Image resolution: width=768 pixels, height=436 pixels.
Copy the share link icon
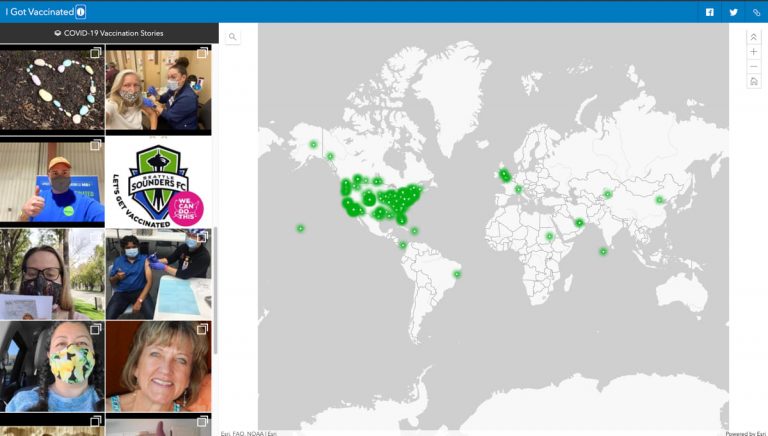pos(756,12)
